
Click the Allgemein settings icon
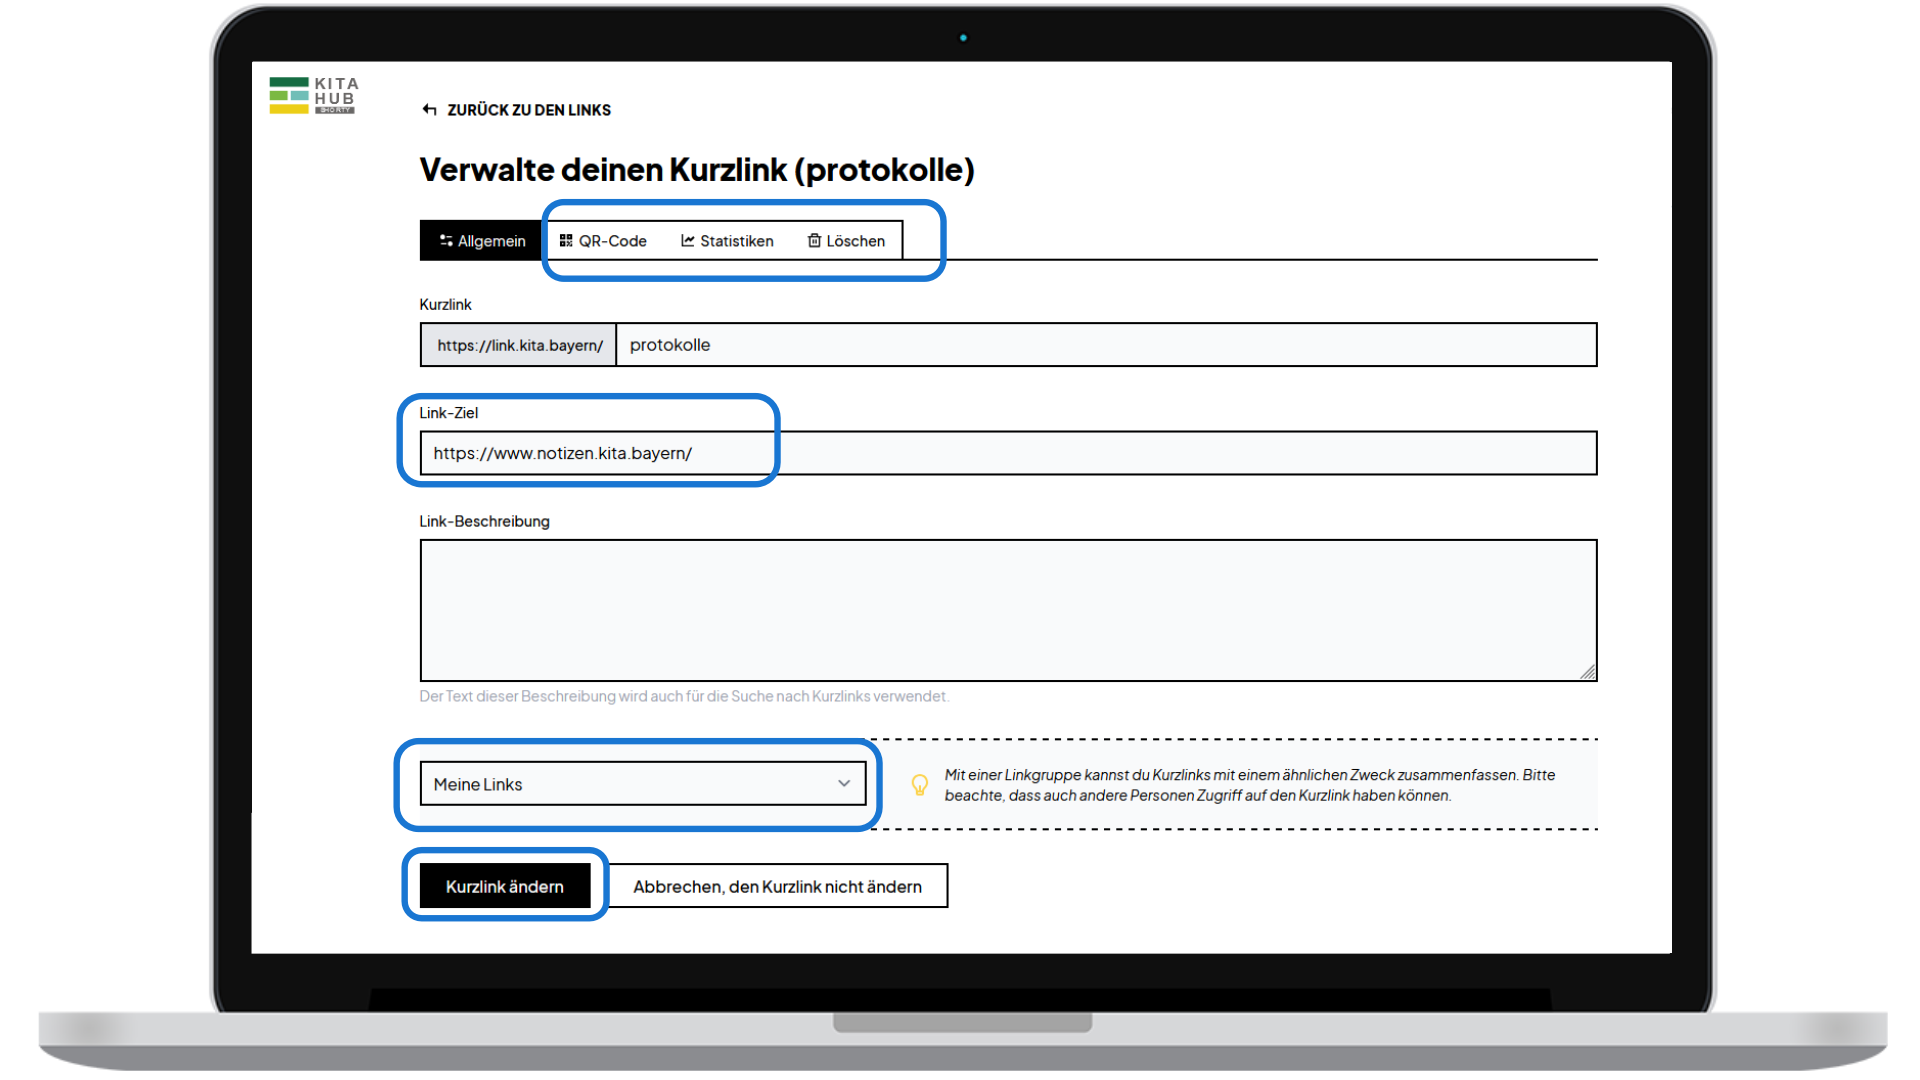[x=445, y=240]
